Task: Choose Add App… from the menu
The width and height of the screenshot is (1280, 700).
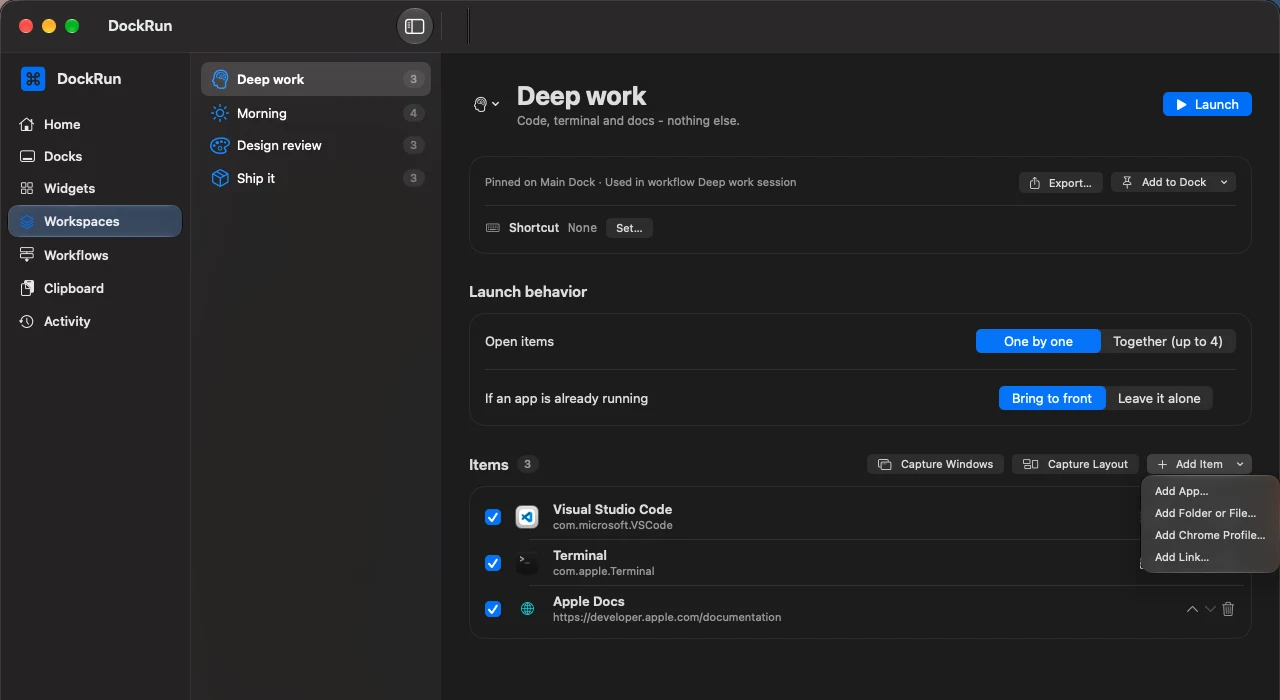Action: (1209, 491)
